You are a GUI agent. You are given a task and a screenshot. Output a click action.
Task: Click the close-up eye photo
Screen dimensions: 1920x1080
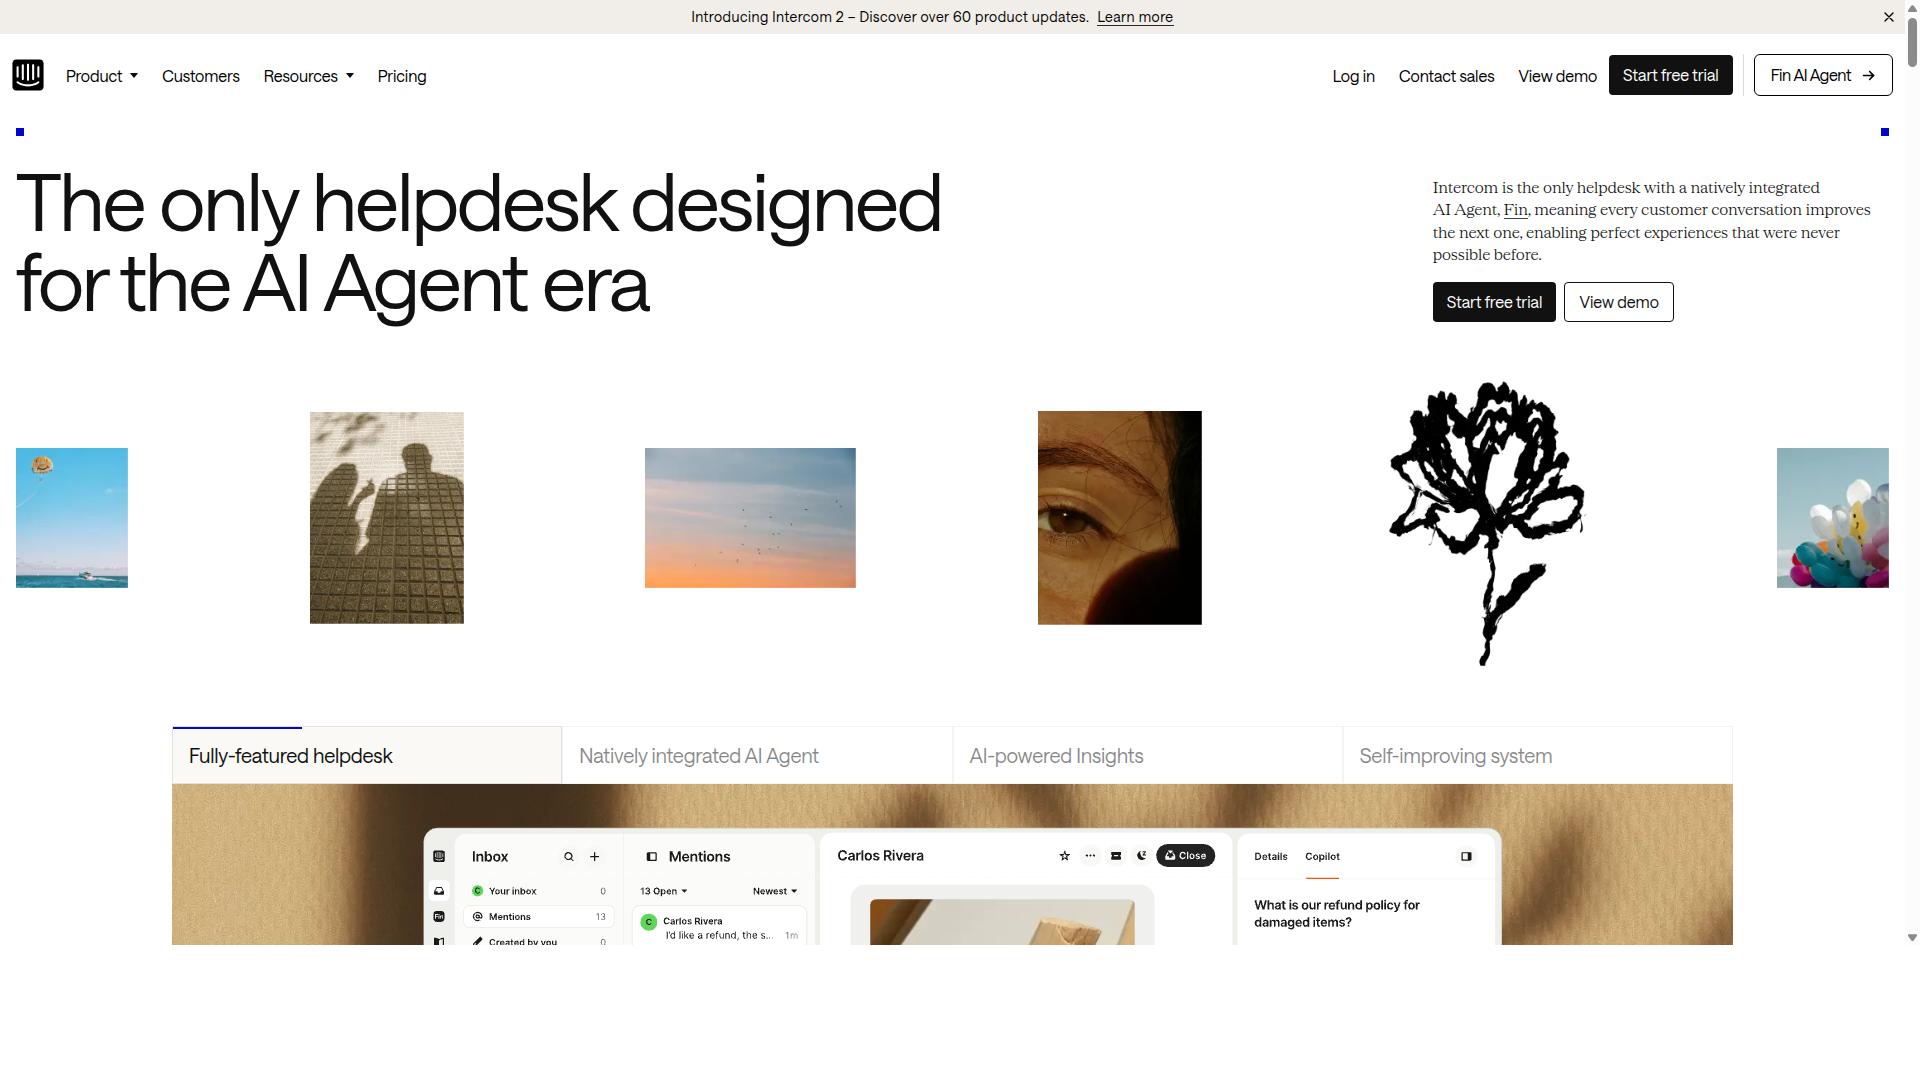(1120, 518)
